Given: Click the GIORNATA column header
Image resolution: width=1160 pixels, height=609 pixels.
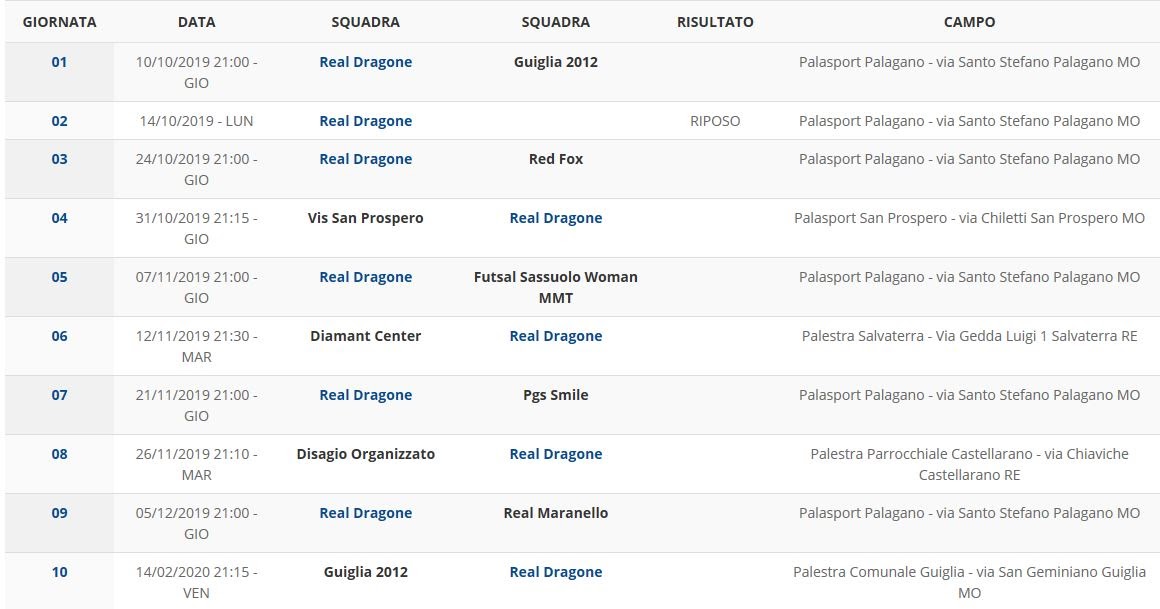Looking at the screenshot, I should 59,22.
